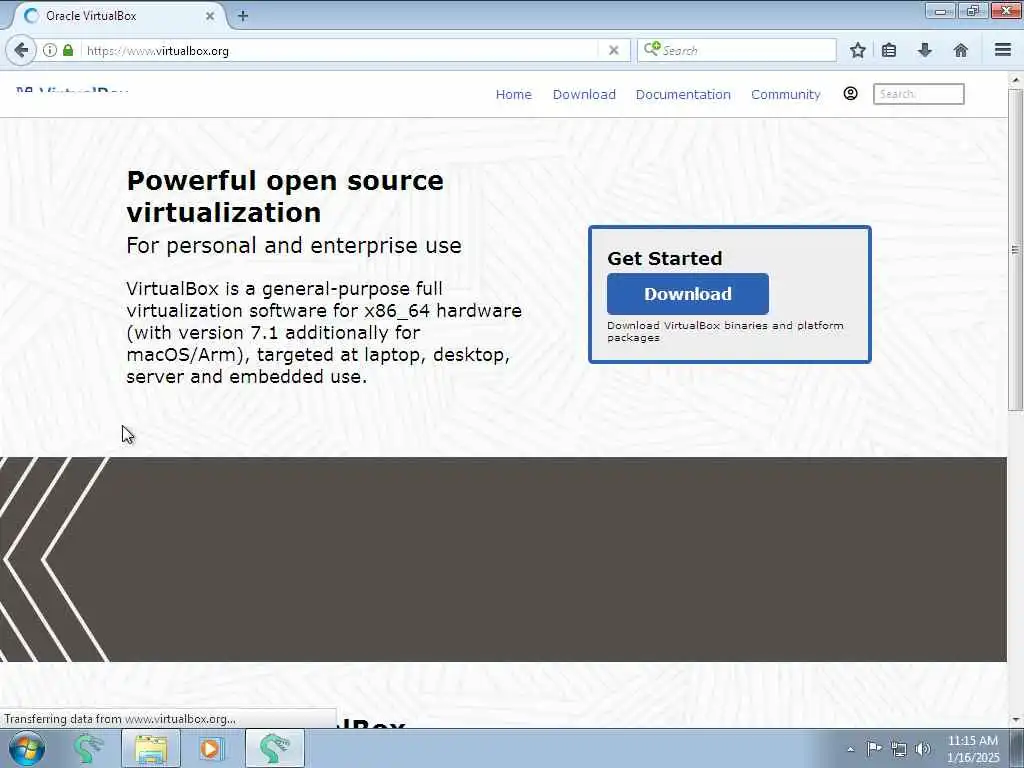
Task: Click the scrollbar up arrow
Action: [1015, 80]
